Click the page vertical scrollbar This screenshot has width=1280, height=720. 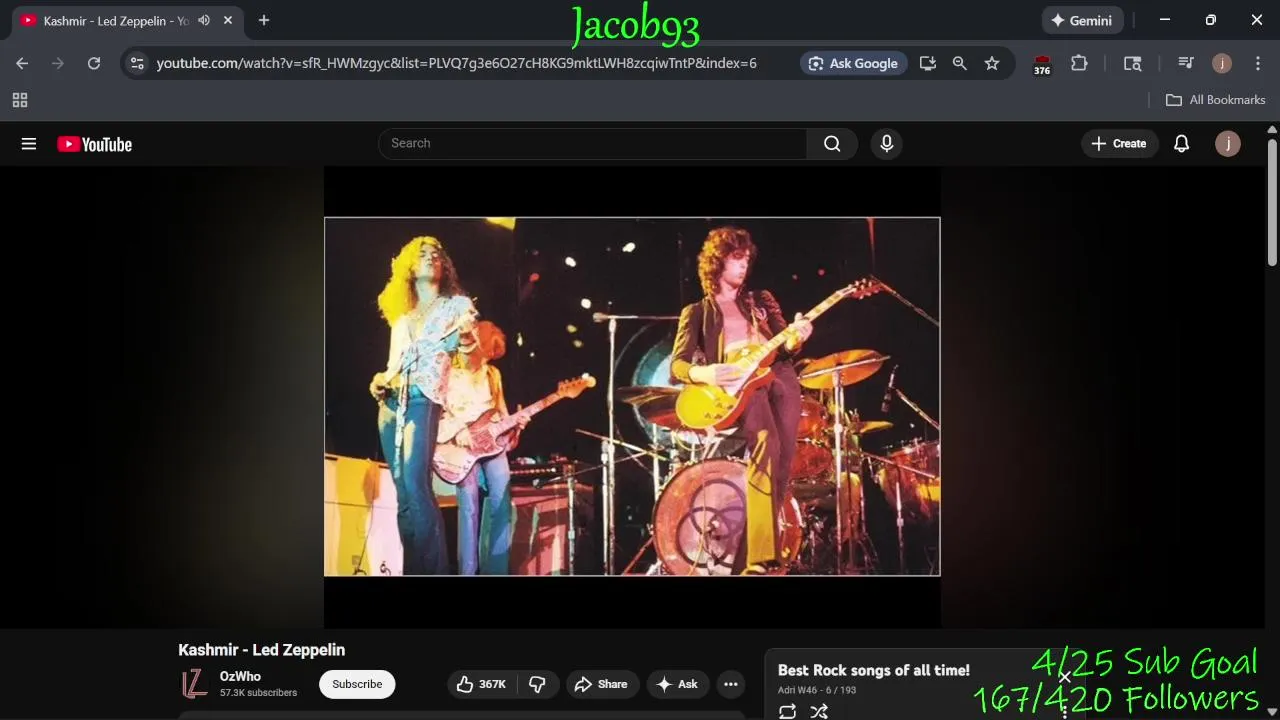point(1272,202)
